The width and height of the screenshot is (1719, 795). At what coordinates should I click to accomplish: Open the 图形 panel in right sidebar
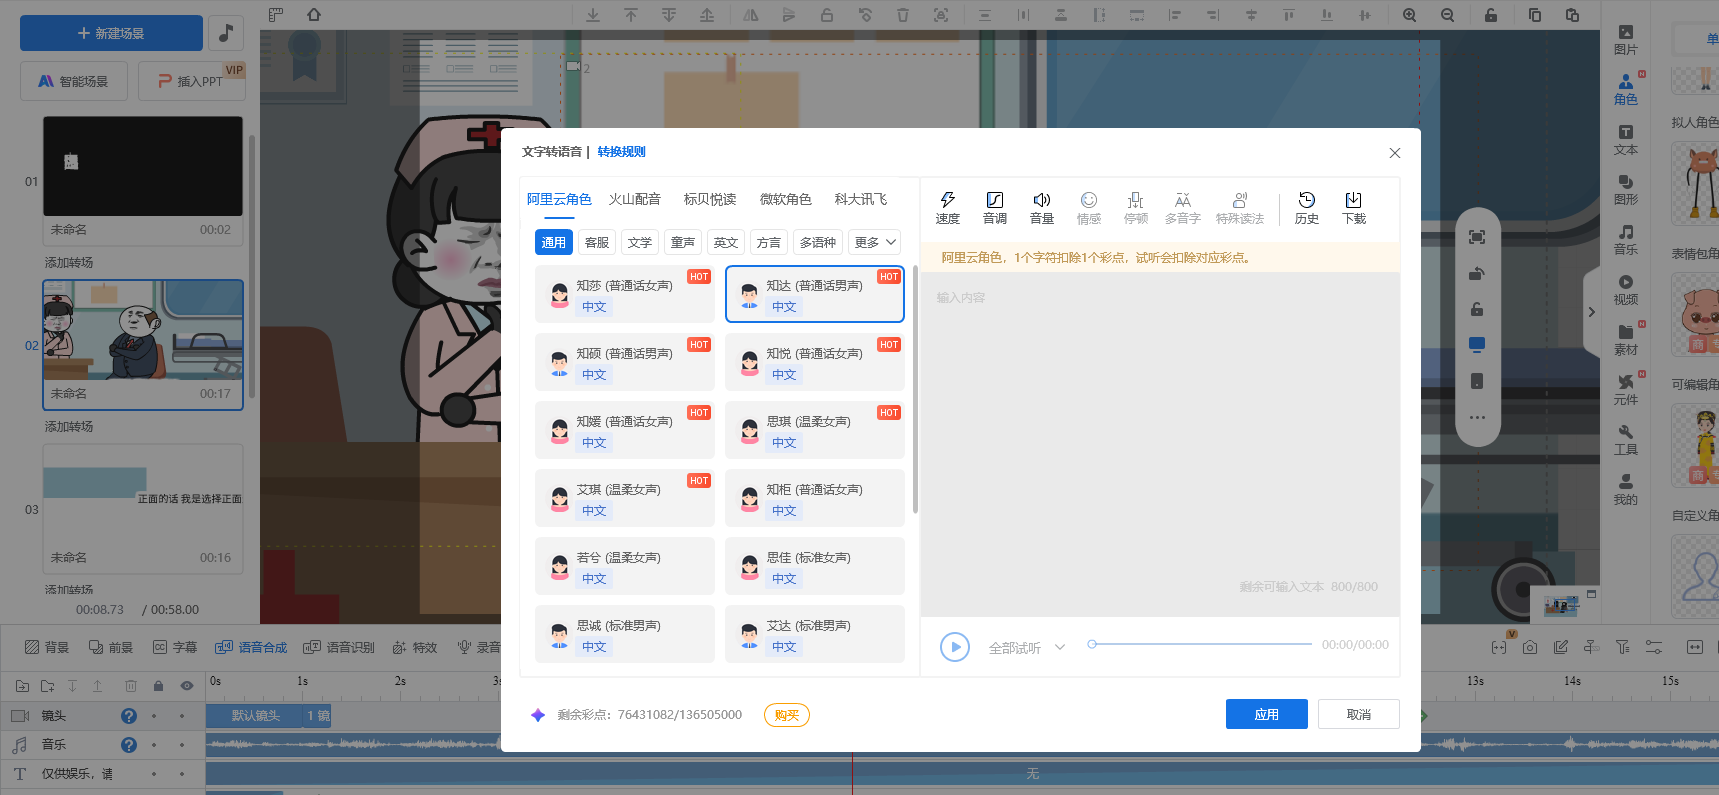click(x=1625, y=190)
